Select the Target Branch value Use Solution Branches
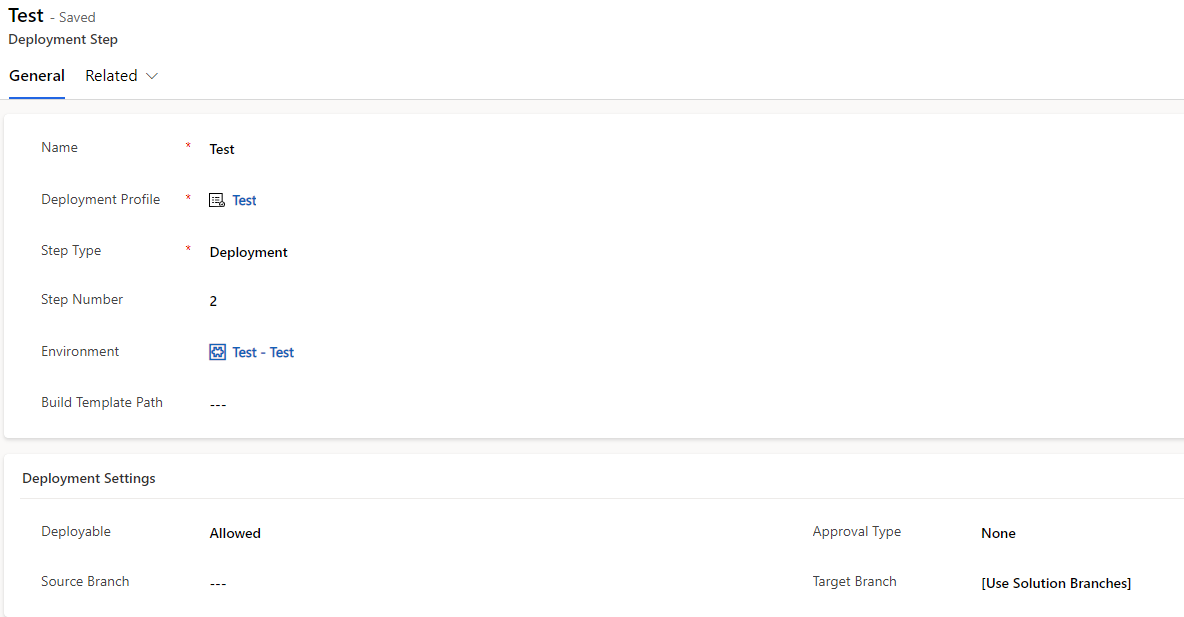The width and height of the screenshot is (1184, 617). (x=1056, y=583)
